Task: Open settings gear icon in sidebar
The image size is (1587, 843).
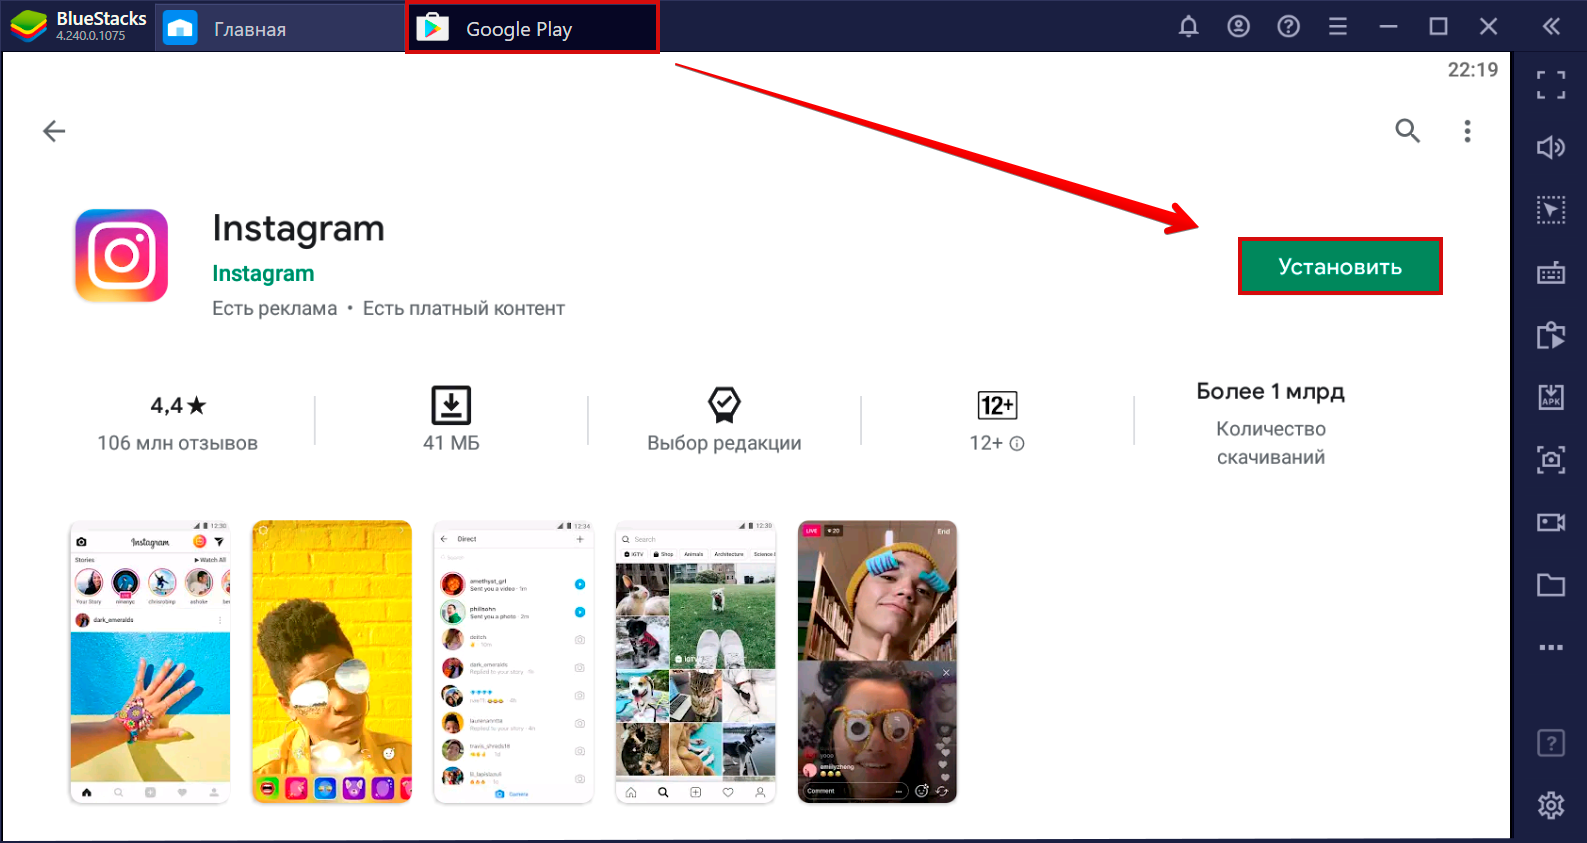Action: click(x=1551, y=805)
